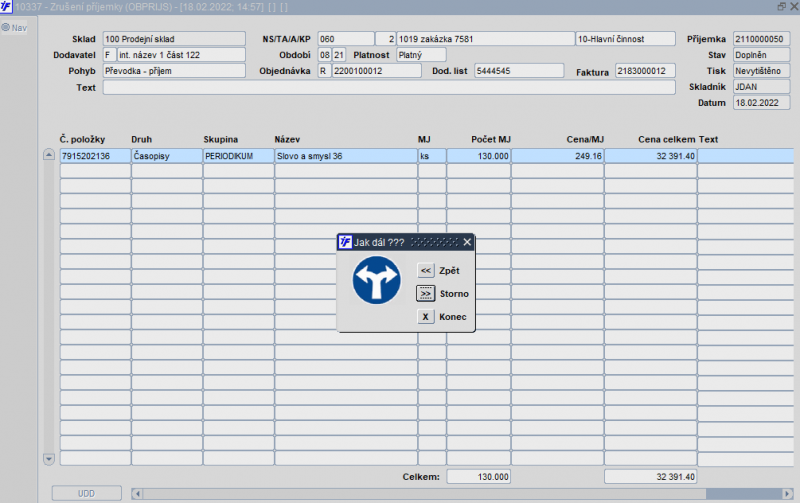Click the Dod. list field 5444545
The width and height of the screenshot is (800, 503).
click(x=519, y=71)
